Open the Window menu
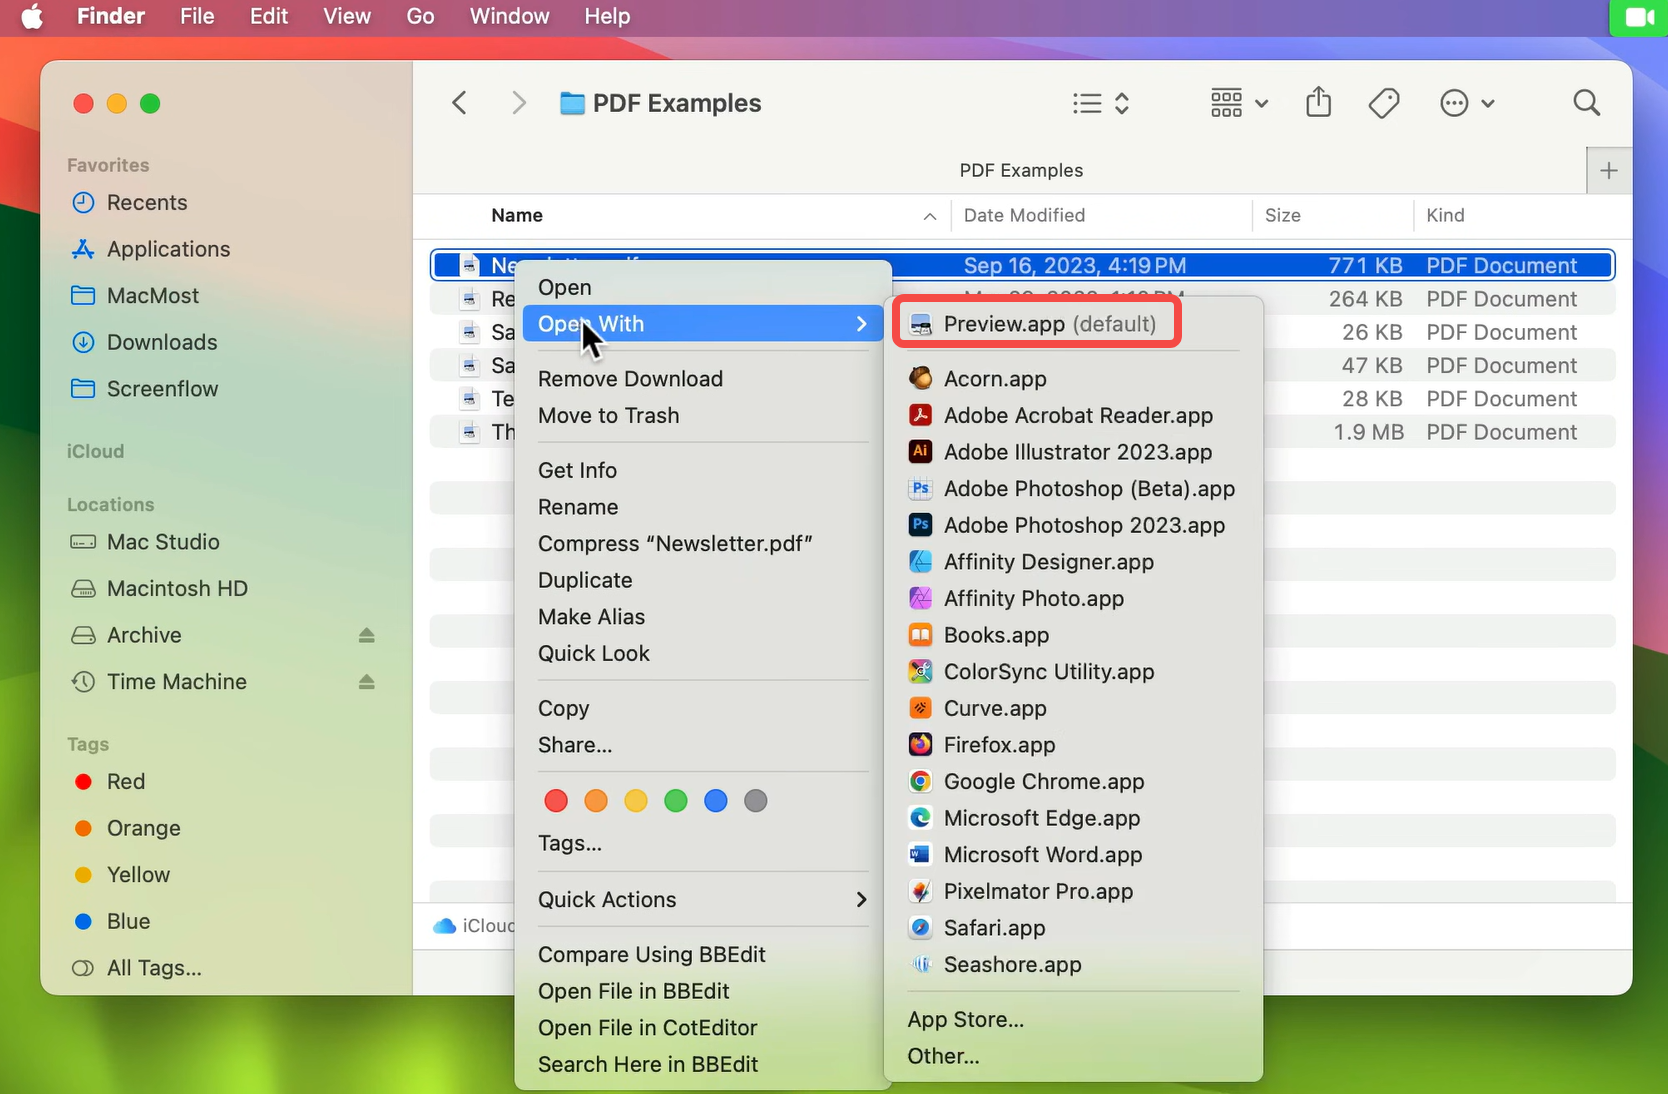 click(510, 17)
